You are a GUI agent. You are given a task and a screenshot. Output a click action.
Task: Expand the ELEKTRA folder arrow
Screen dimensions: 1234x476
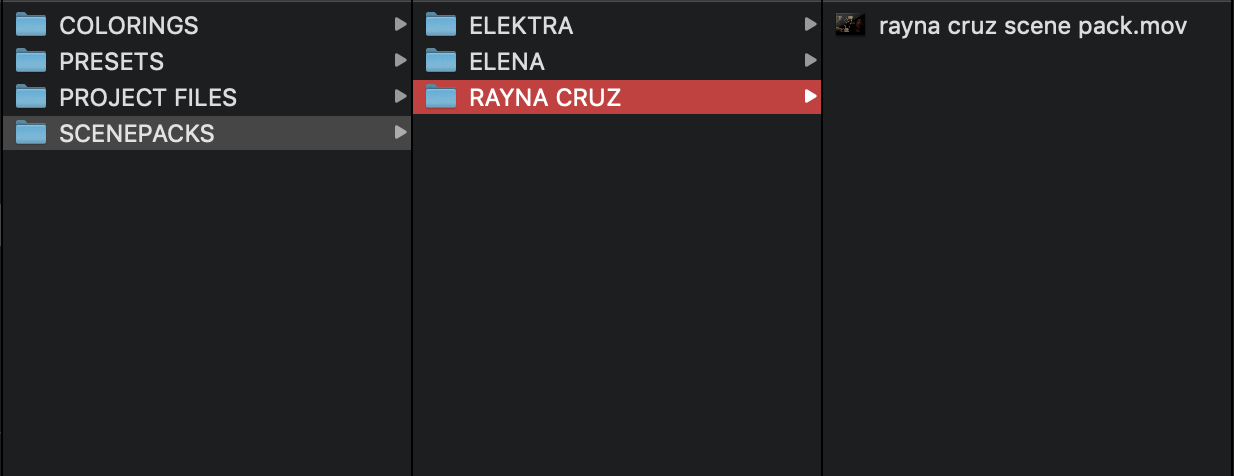810,25
